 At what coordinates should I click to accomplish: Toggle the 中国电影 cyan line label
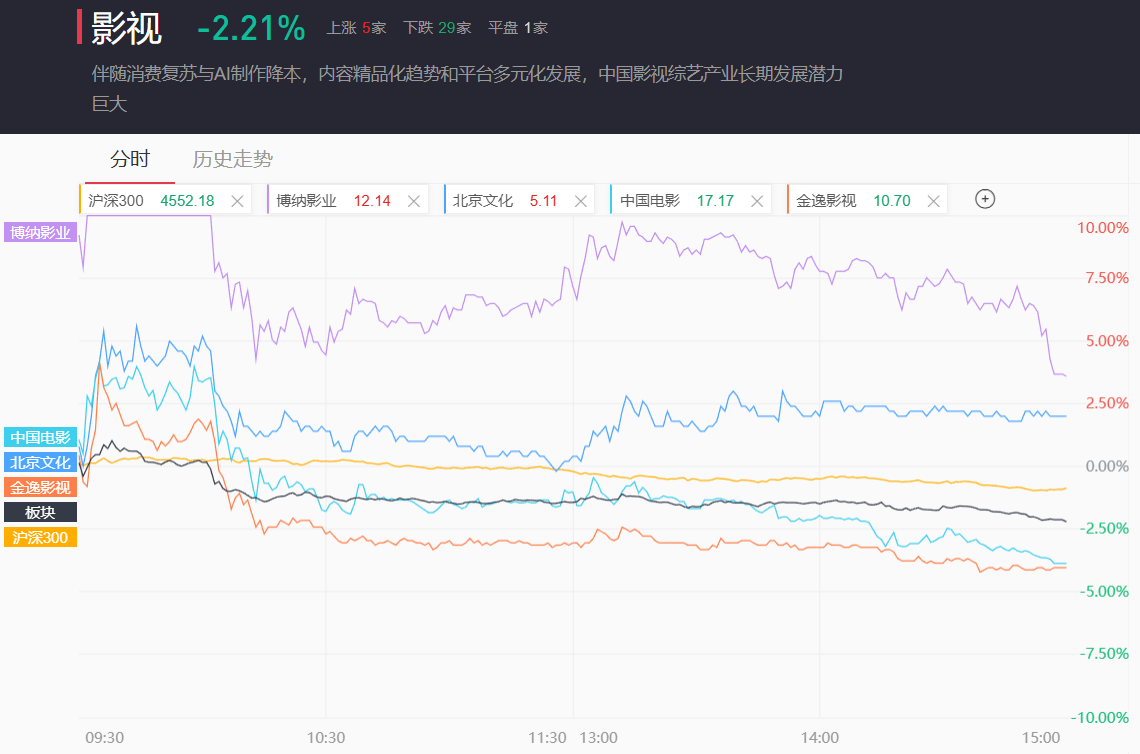(40, 438)
